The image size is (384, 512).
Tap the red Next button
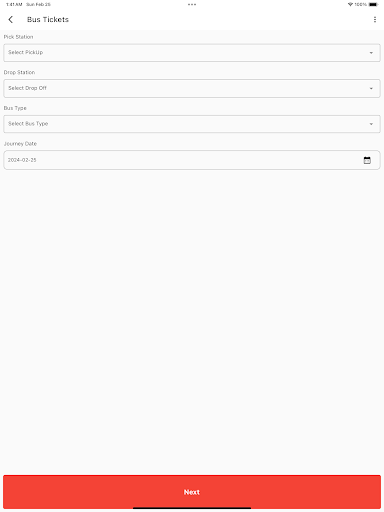pos(192,492)
